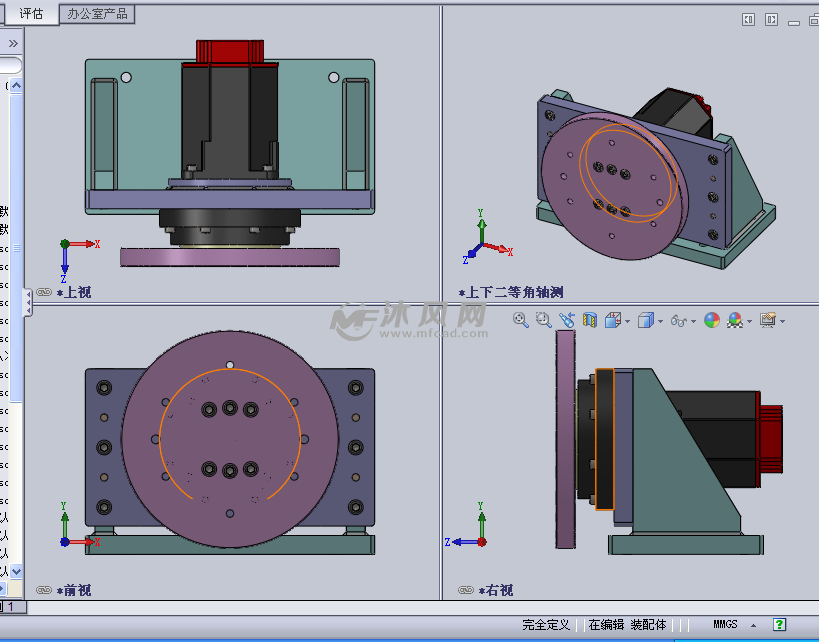
Task: Select the Zoom to Area tool
Action: 544,320
